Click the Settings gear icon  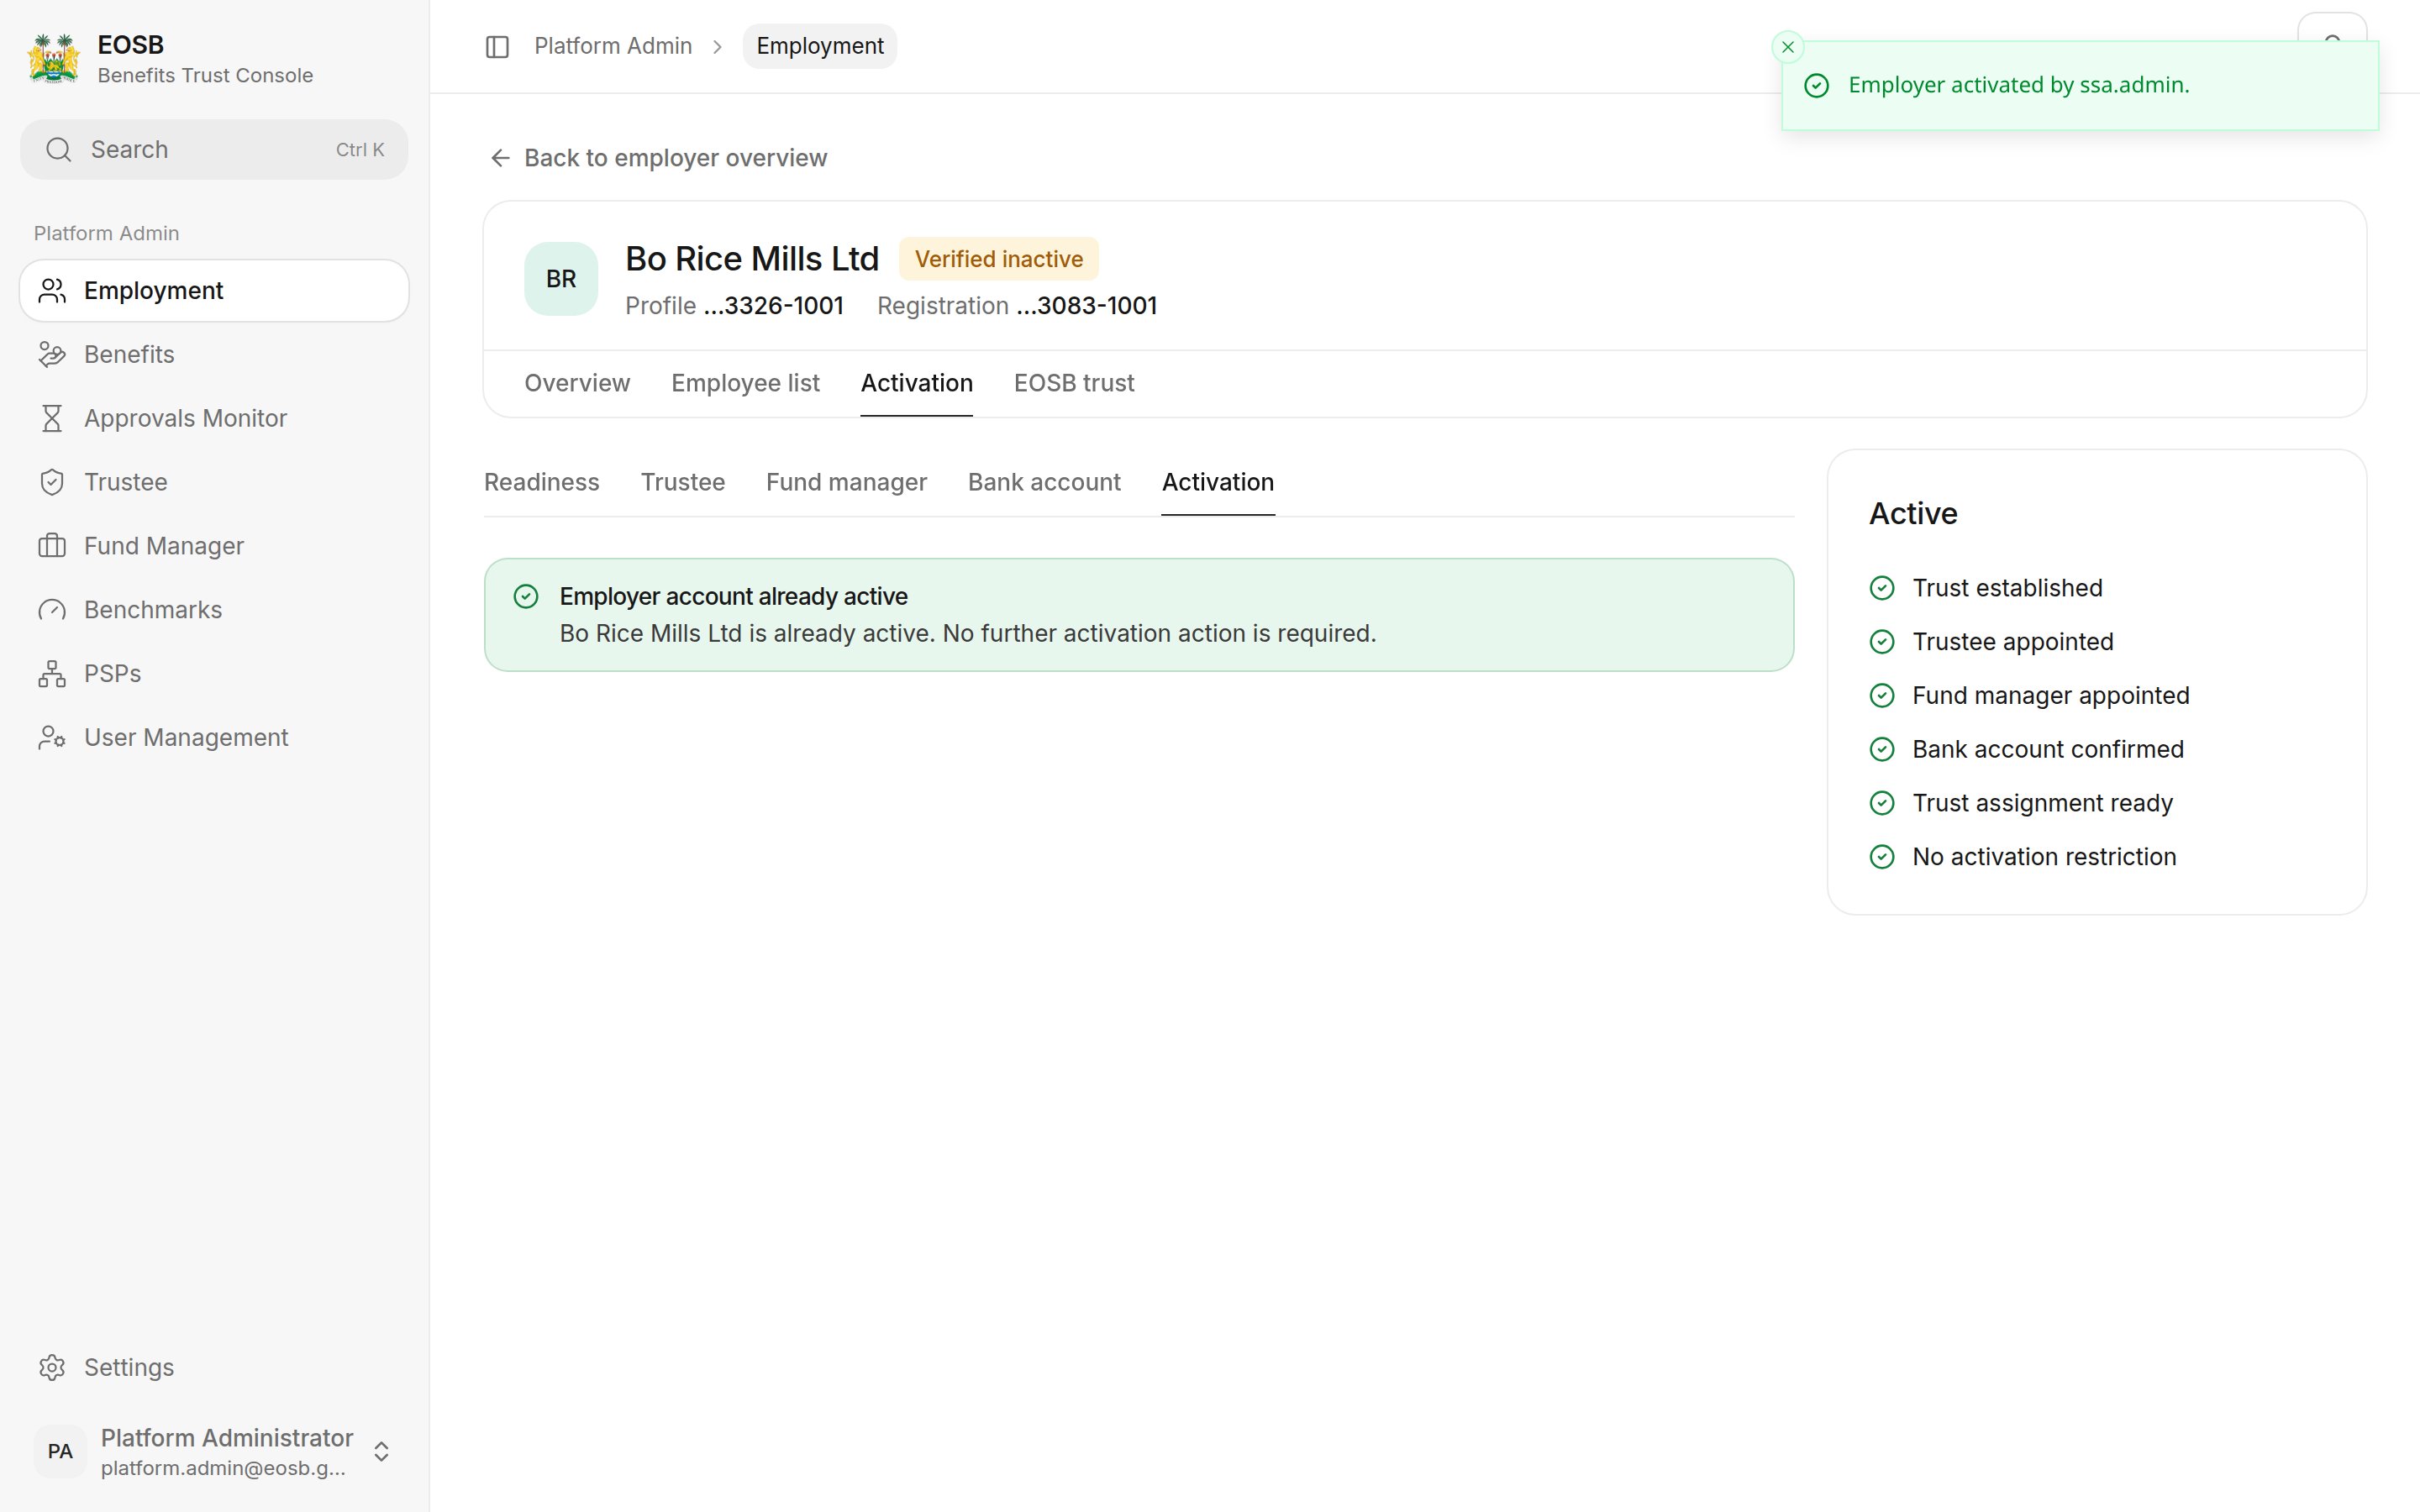pos(52,1368)
